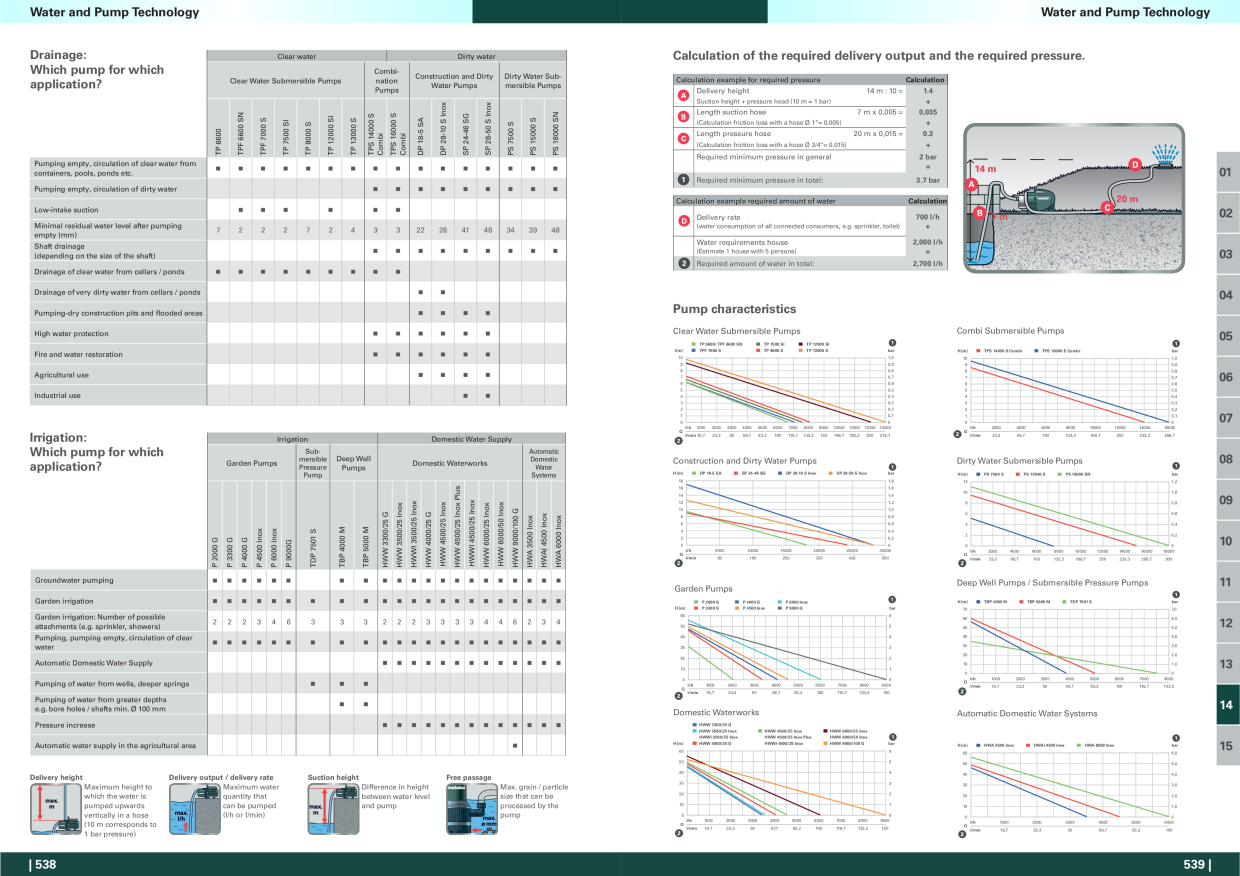
Task: Click the sprinkler spray graphic in the illustration
Action: [1166, 156]
